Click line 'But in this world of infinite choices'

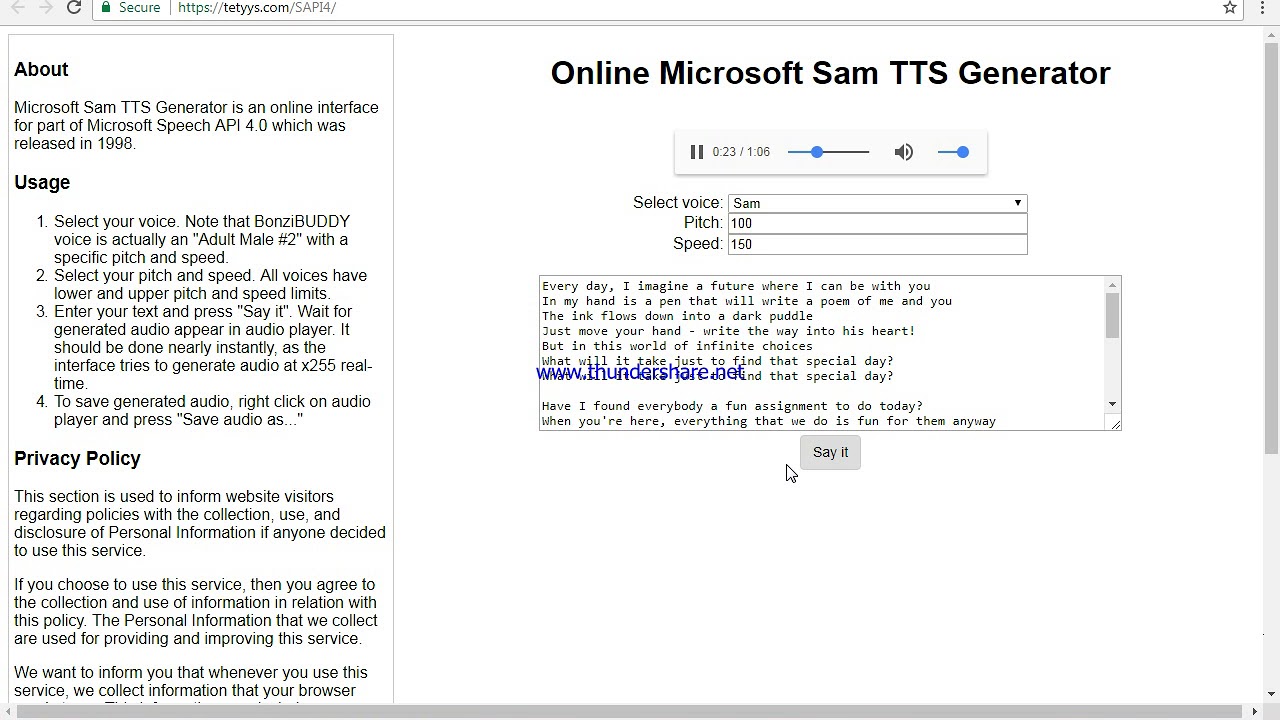677,346
